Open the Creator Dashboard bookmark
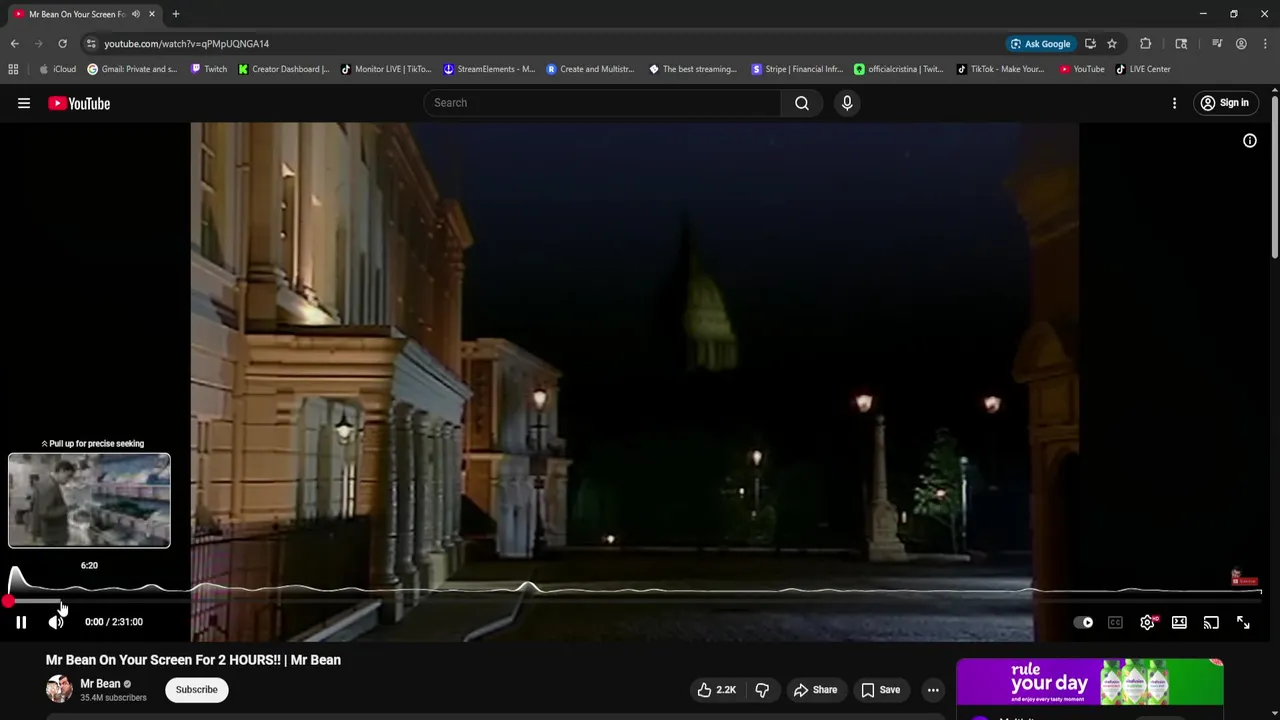This screenshot has width=1280, height=720. 284,69
